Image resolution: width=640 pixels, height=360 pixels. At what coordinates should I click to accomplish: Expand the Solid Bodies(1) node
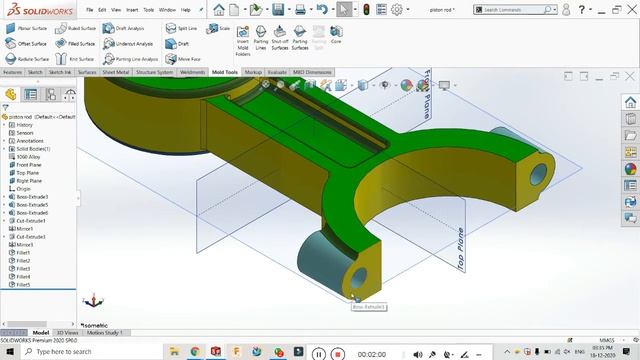(x=4, y=149)
